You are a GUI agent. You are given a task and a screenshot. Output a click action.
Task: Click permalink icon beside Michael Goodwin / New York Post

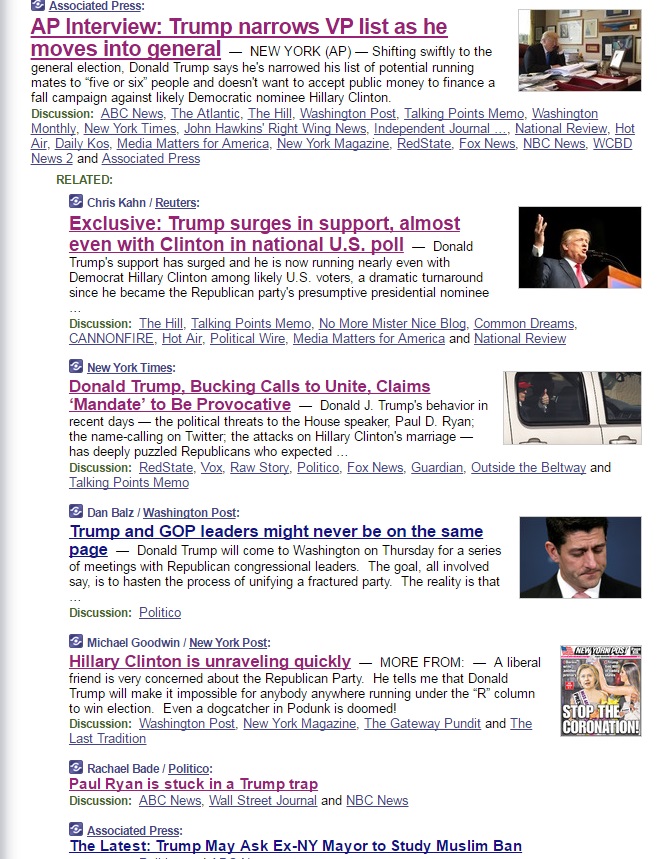tap(76, 642)
